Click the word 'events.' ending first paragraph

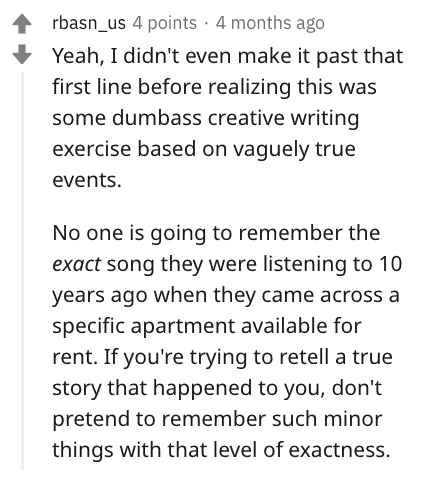pyautogui.click(x=87, y=180)
